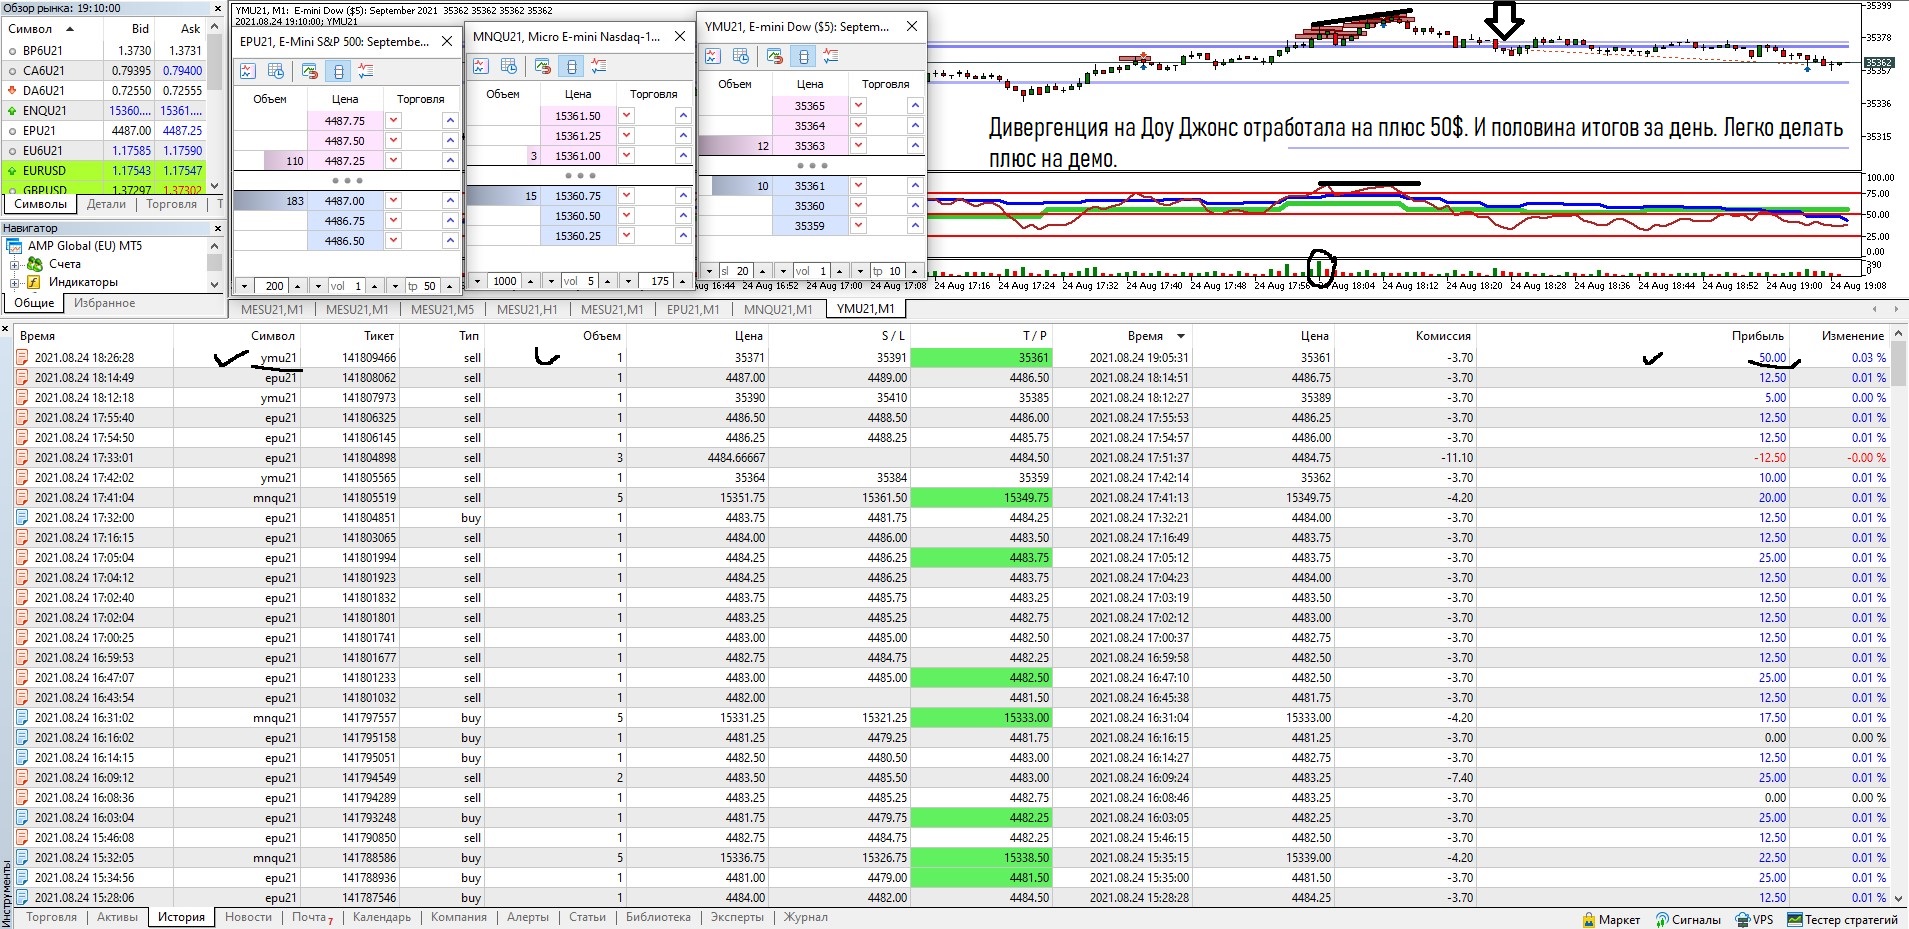Screen dimensions: 1909x929
Task: Switch to the MESU21,M5 chart tab
Action: 442,309
